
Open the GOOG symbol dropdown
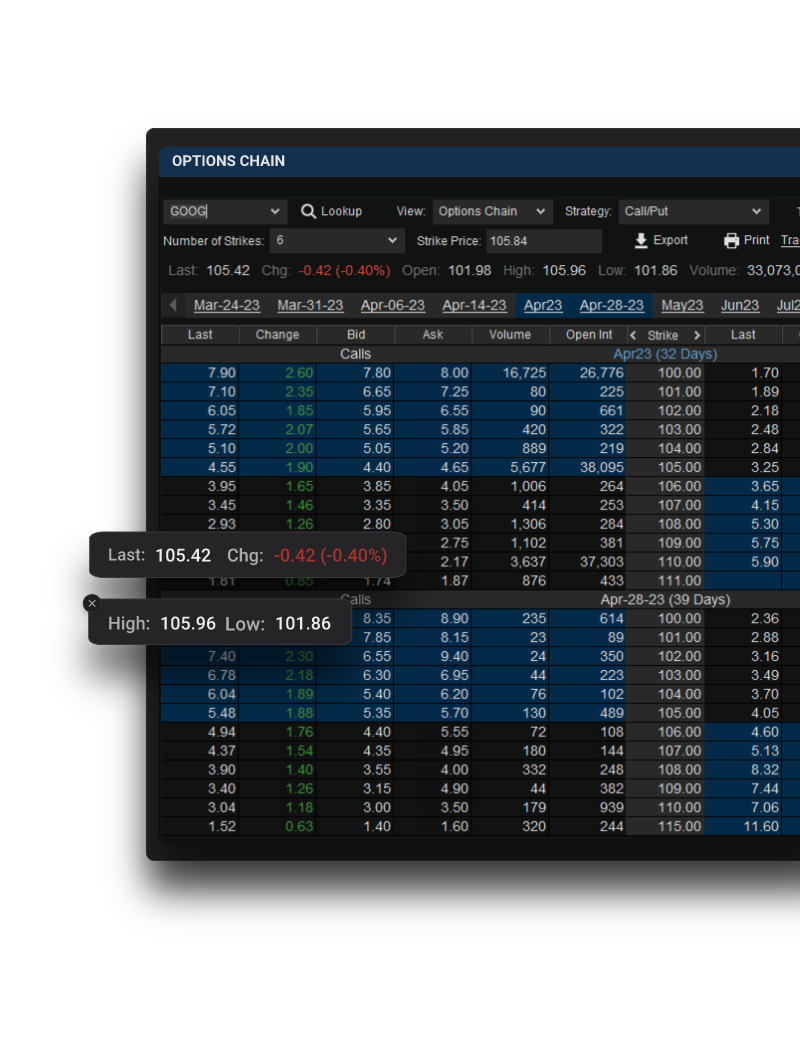(275, 212)
